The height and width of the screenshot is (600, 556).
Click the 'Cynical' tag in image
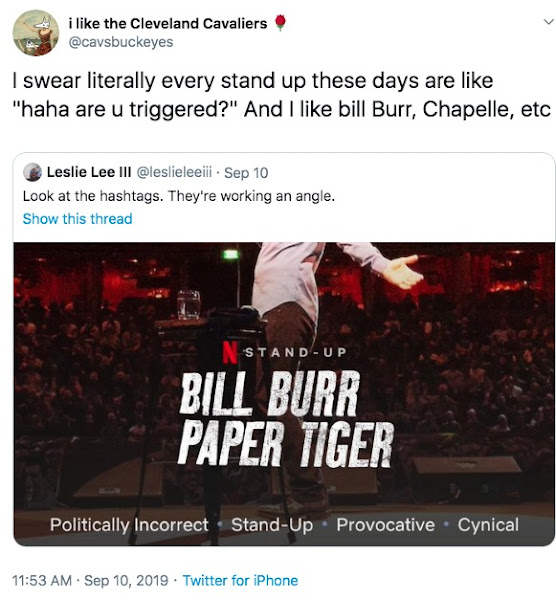pos(488,525)
